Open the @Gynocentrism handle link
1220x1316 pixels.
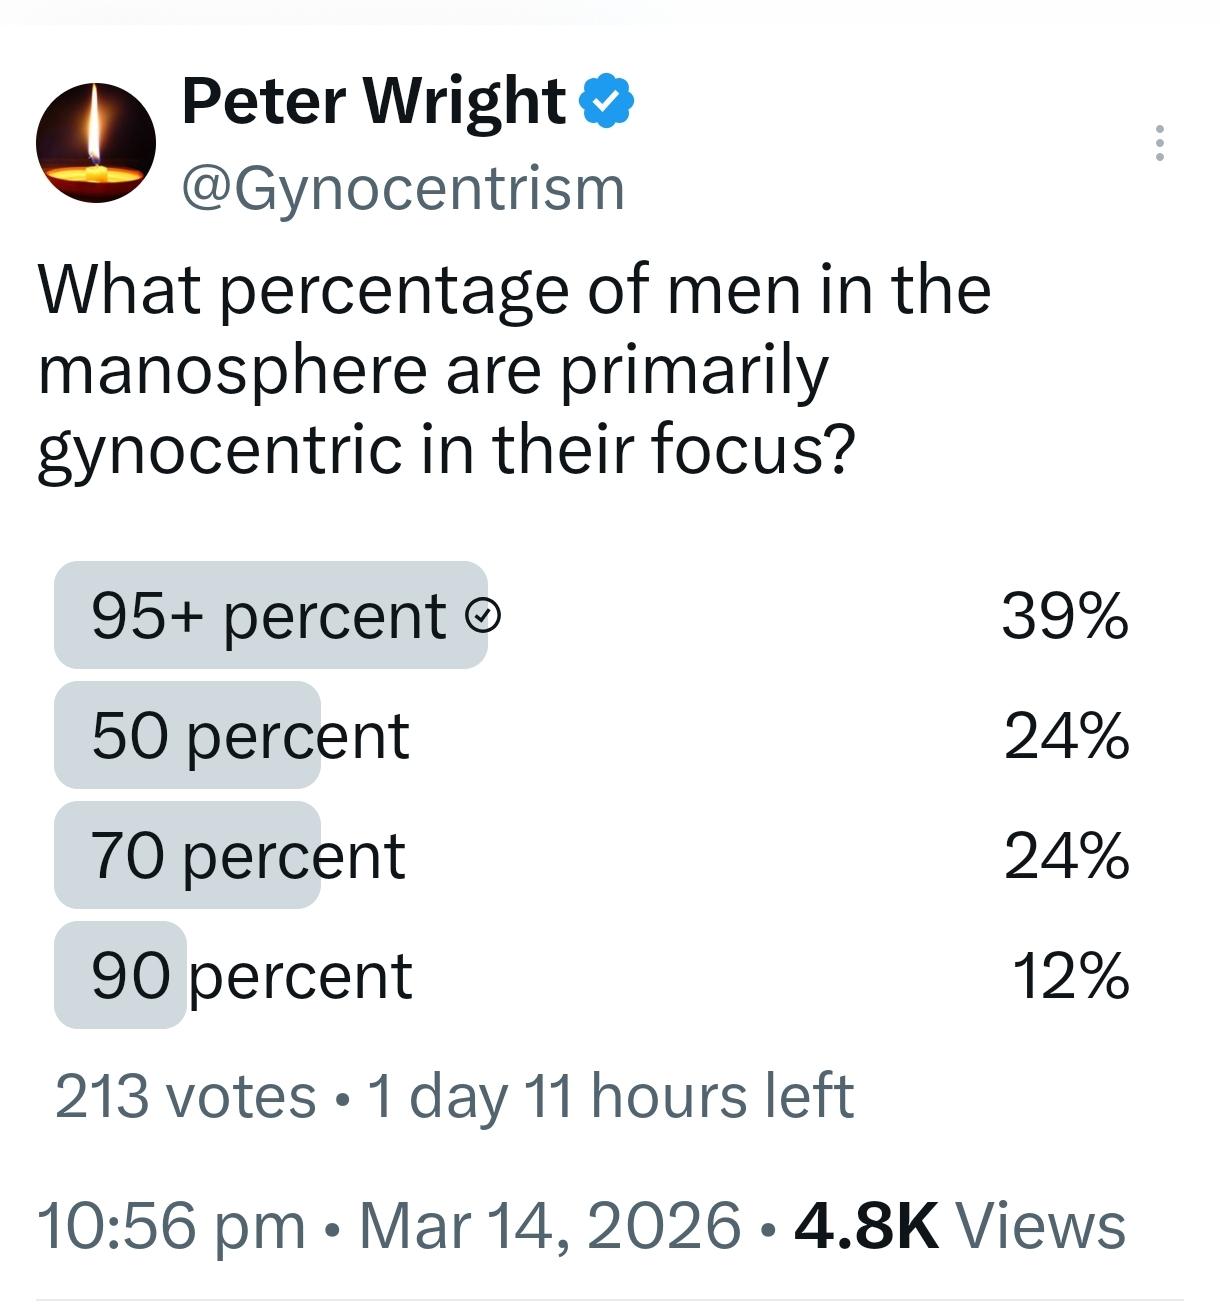[402, 187]
